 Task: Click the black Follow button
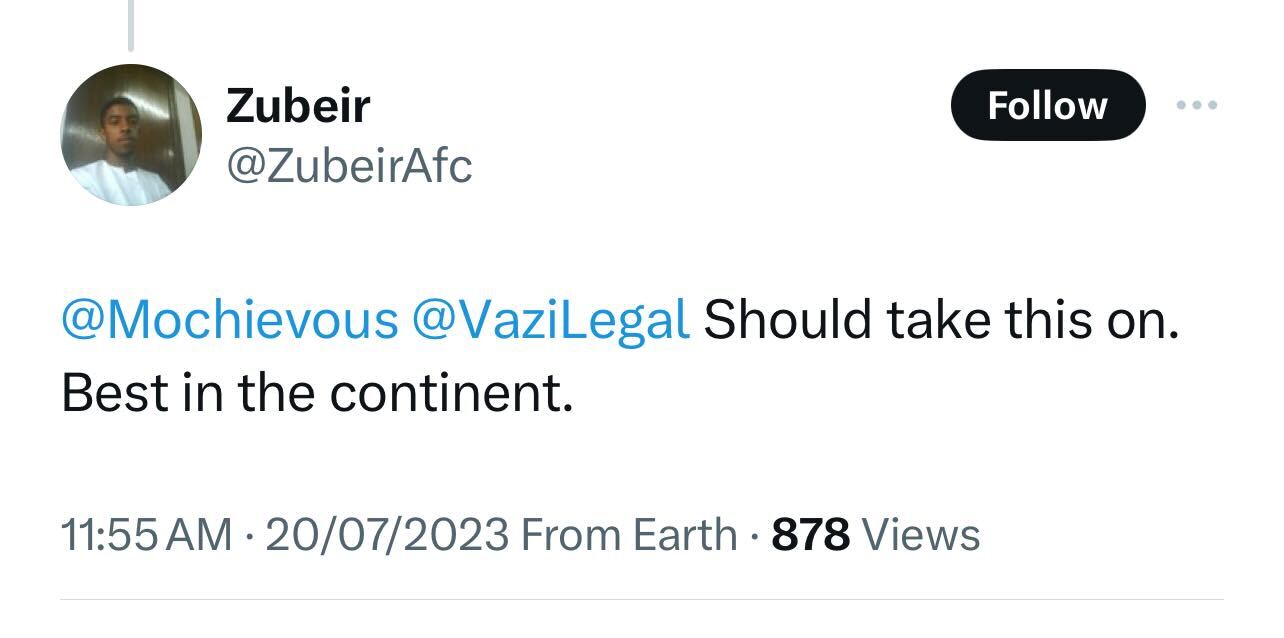tap(1047, 105)
